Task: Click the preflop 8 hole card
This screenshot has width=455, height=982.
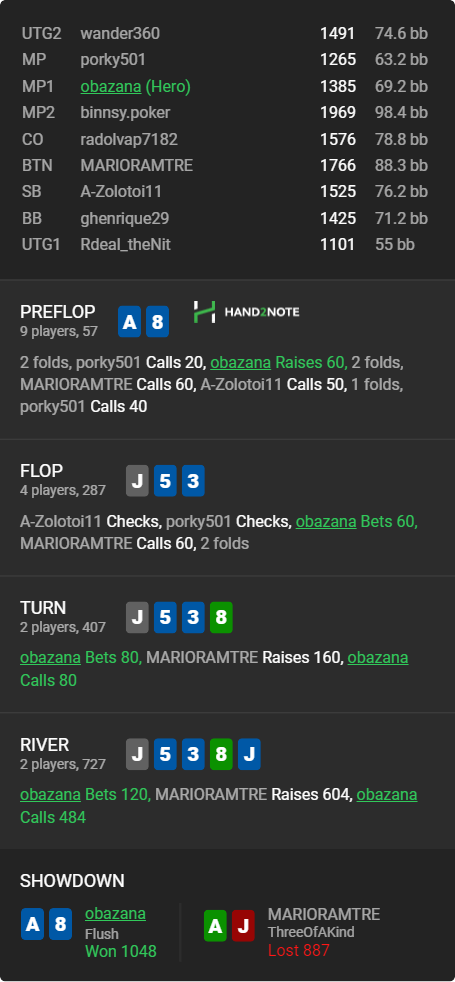Action: (x=158, y=322)
